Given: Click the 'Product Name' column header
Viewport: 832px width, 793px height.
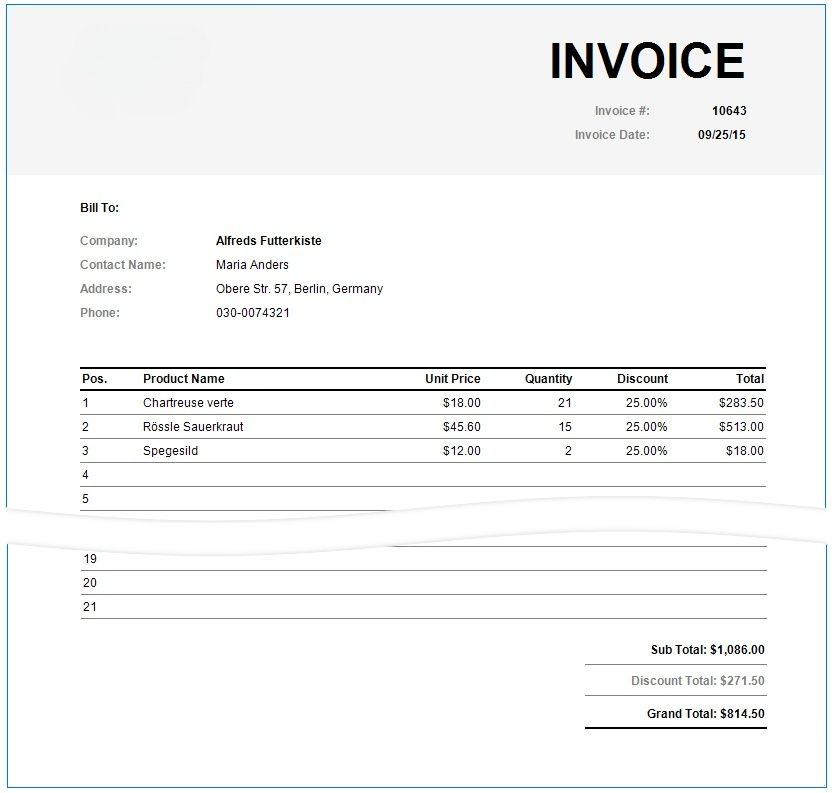Looking at the screenshot, I should click(184, 378).
